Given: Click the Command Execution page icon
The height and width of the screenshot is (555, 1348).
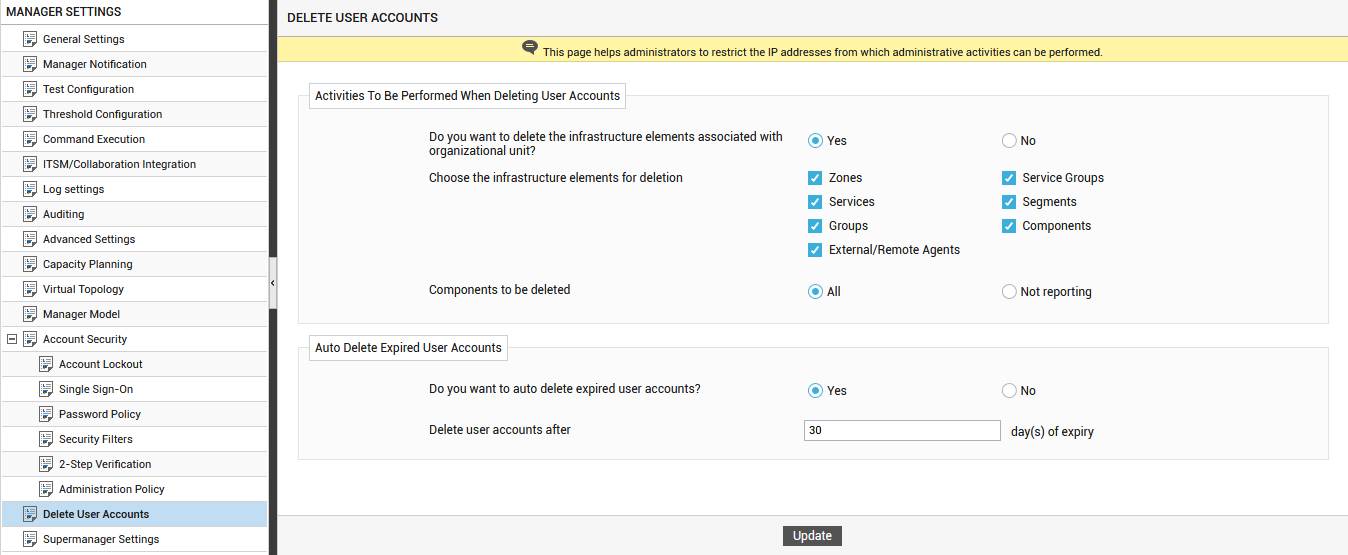Looking at the screenshot, I should 30,139.
